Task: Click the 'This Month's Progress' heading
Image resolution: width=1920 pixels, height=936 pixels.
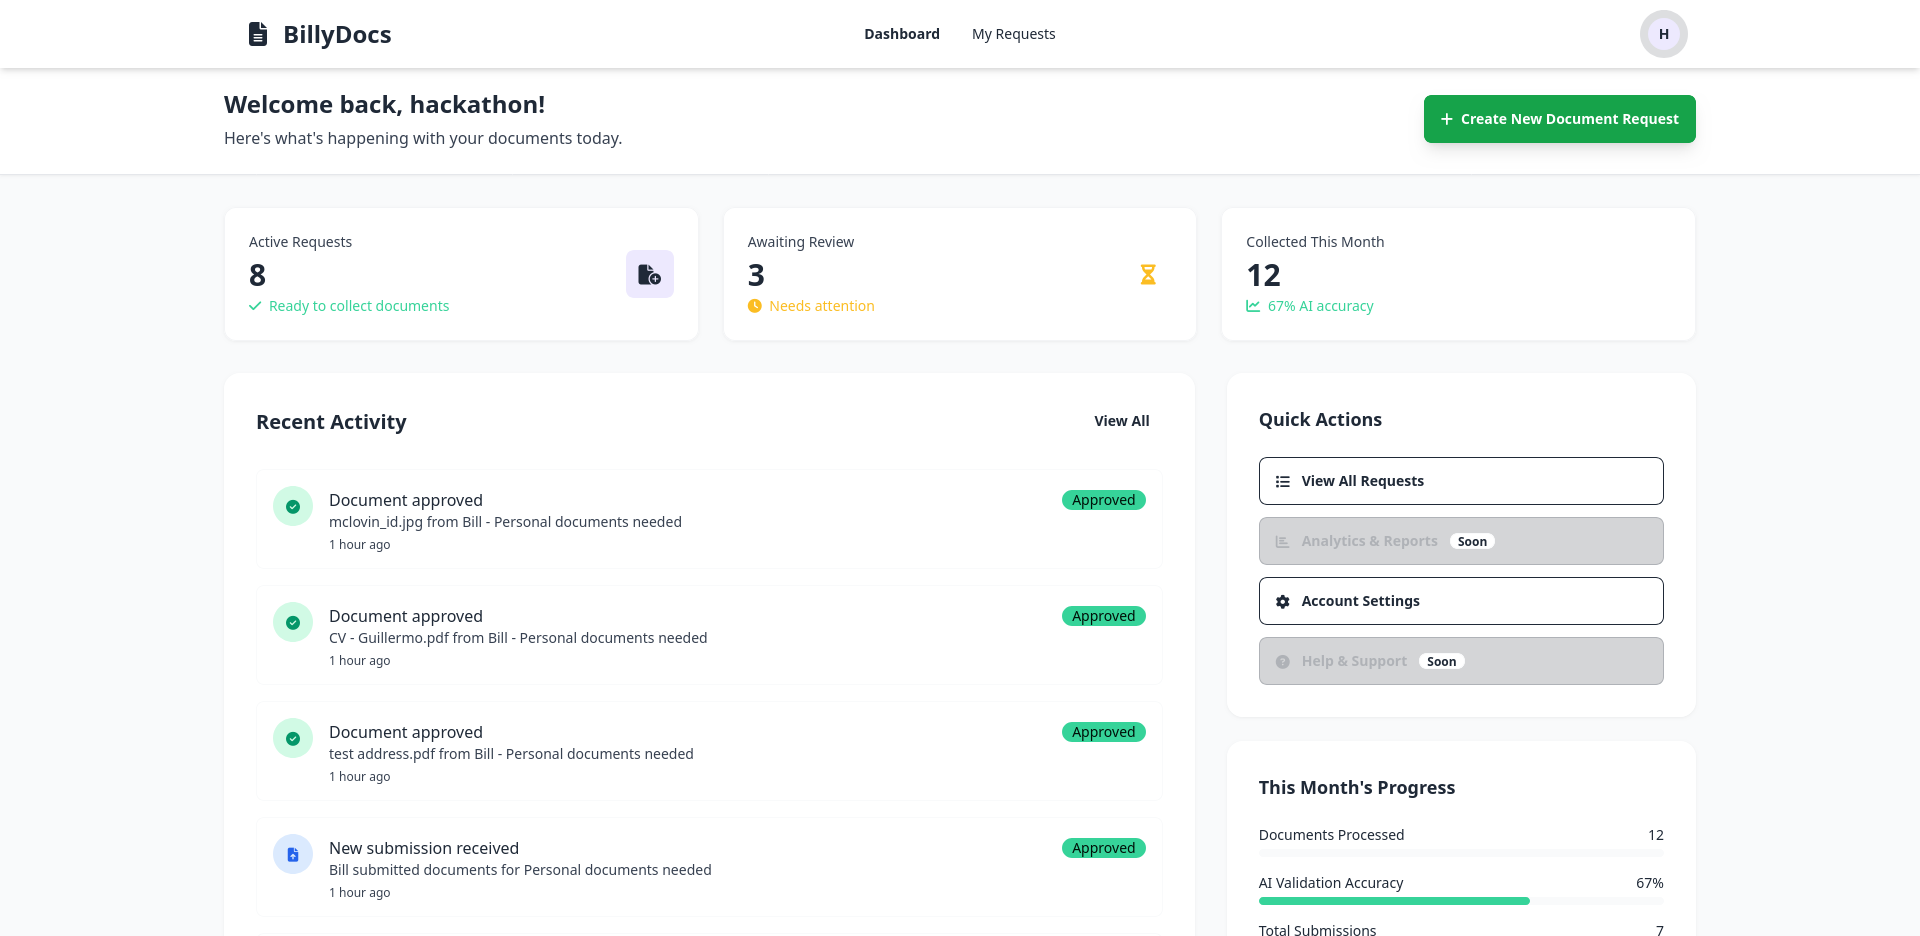Action: (1357, 788)
